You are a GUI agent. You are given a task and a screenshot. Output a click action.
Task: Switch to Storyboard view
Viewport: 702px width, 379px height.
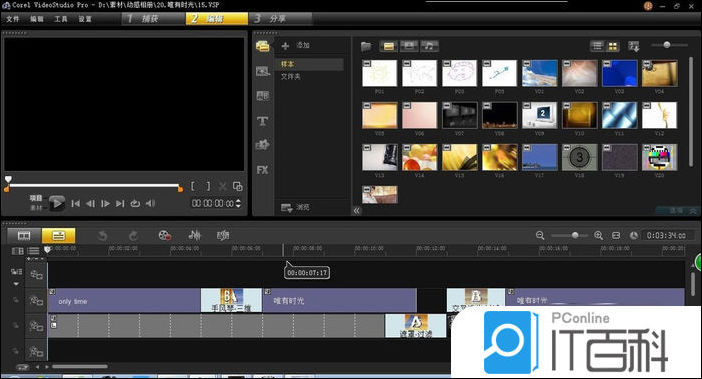coord(24,235)
